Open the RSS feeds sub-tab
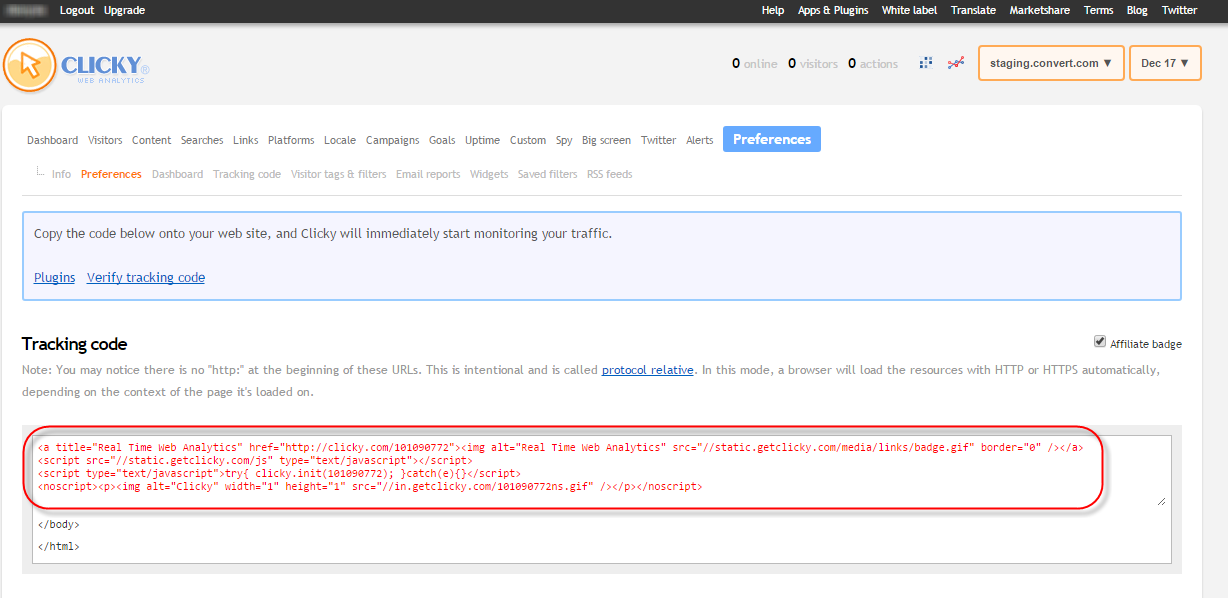1228x598 pixels. click(x=609, y=173)
